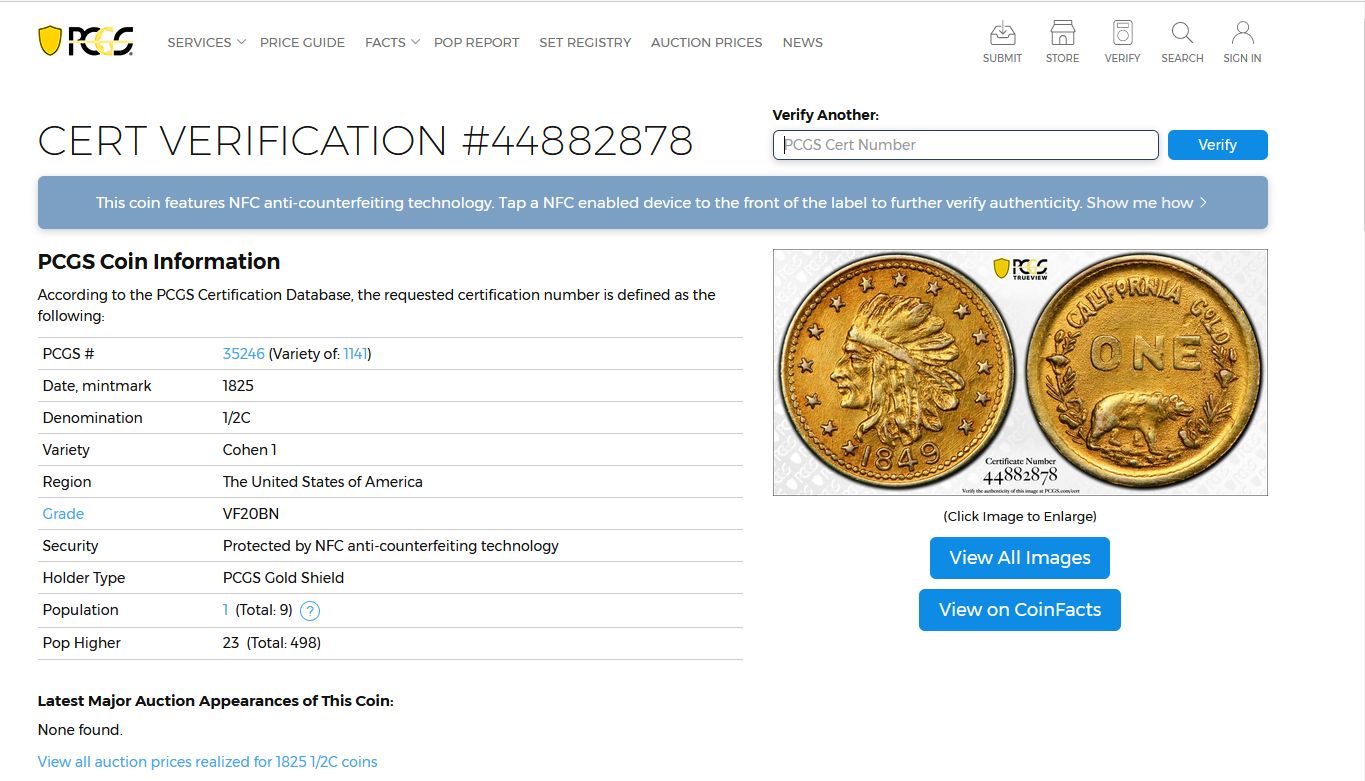The height and width of the screenshot is (781, 1365).
Task: Open variety 1141 link
Action: tap(355, 354)
